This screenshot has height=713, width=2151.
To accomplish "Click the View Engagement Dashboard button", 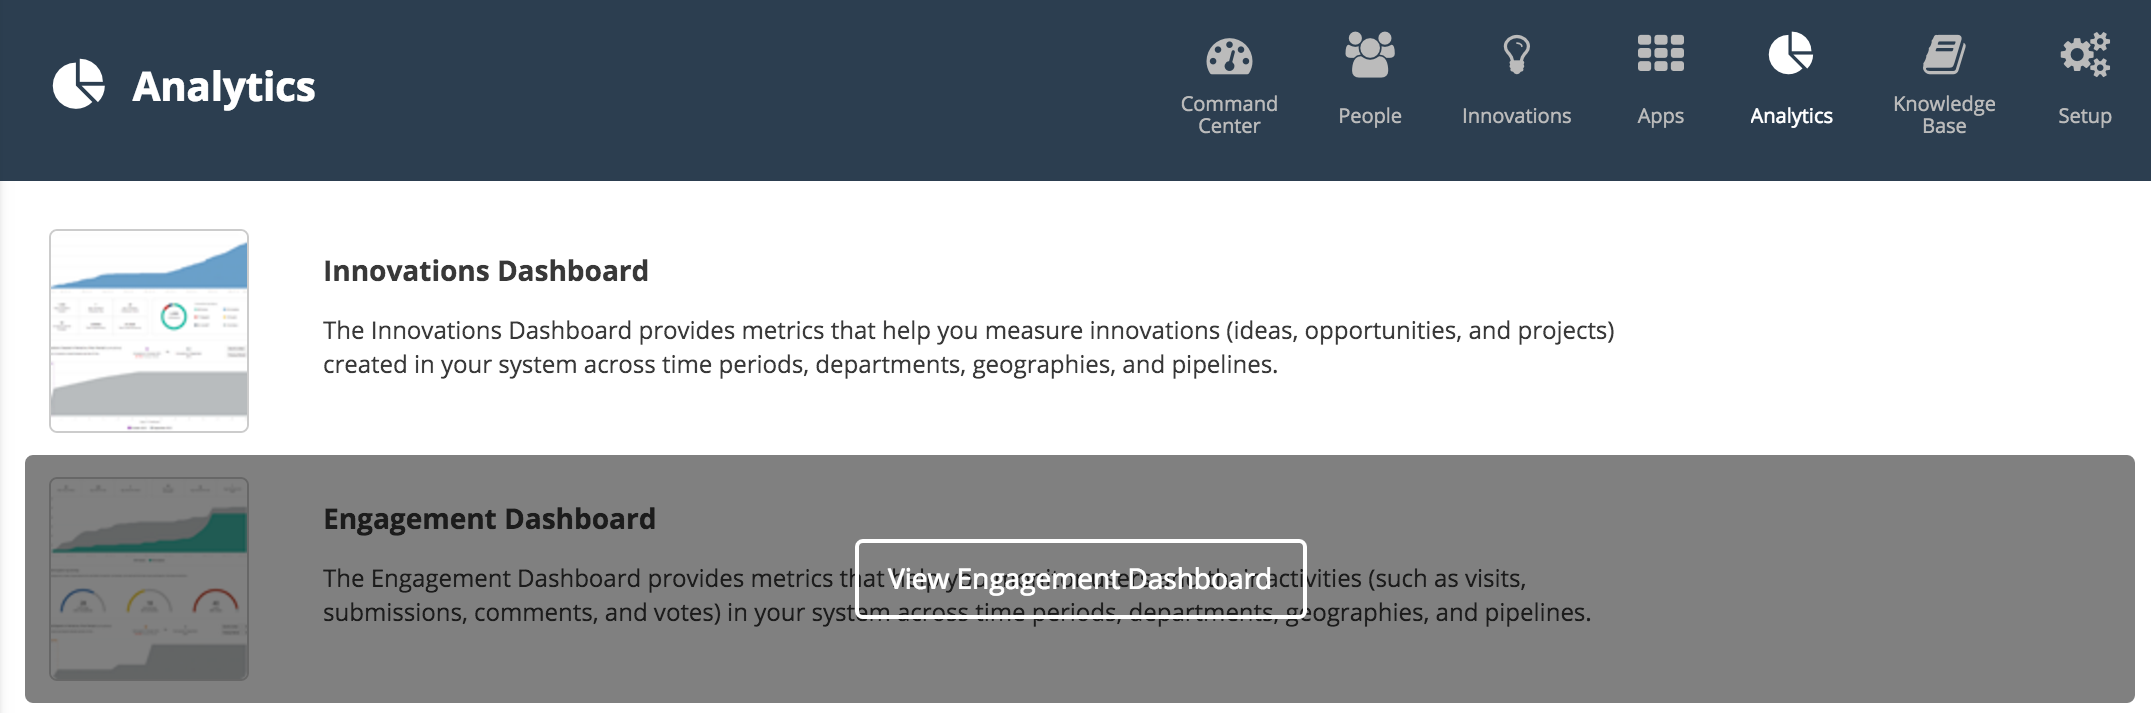I will click(x=1080, y=579).
